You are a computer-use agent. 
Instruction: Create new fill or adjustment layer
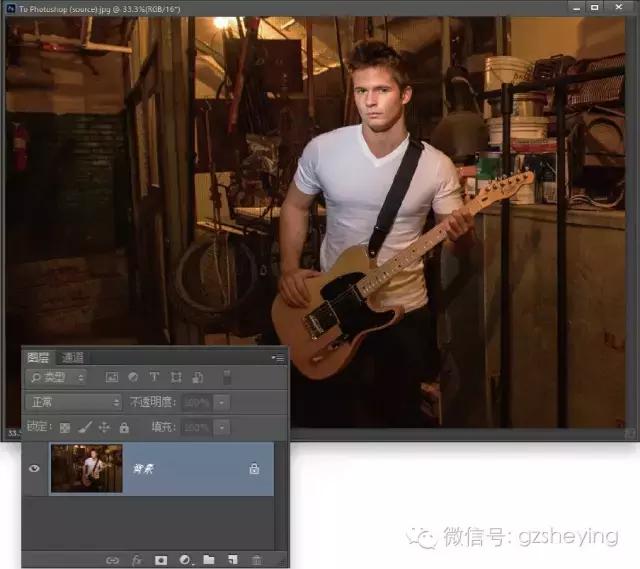185,560
